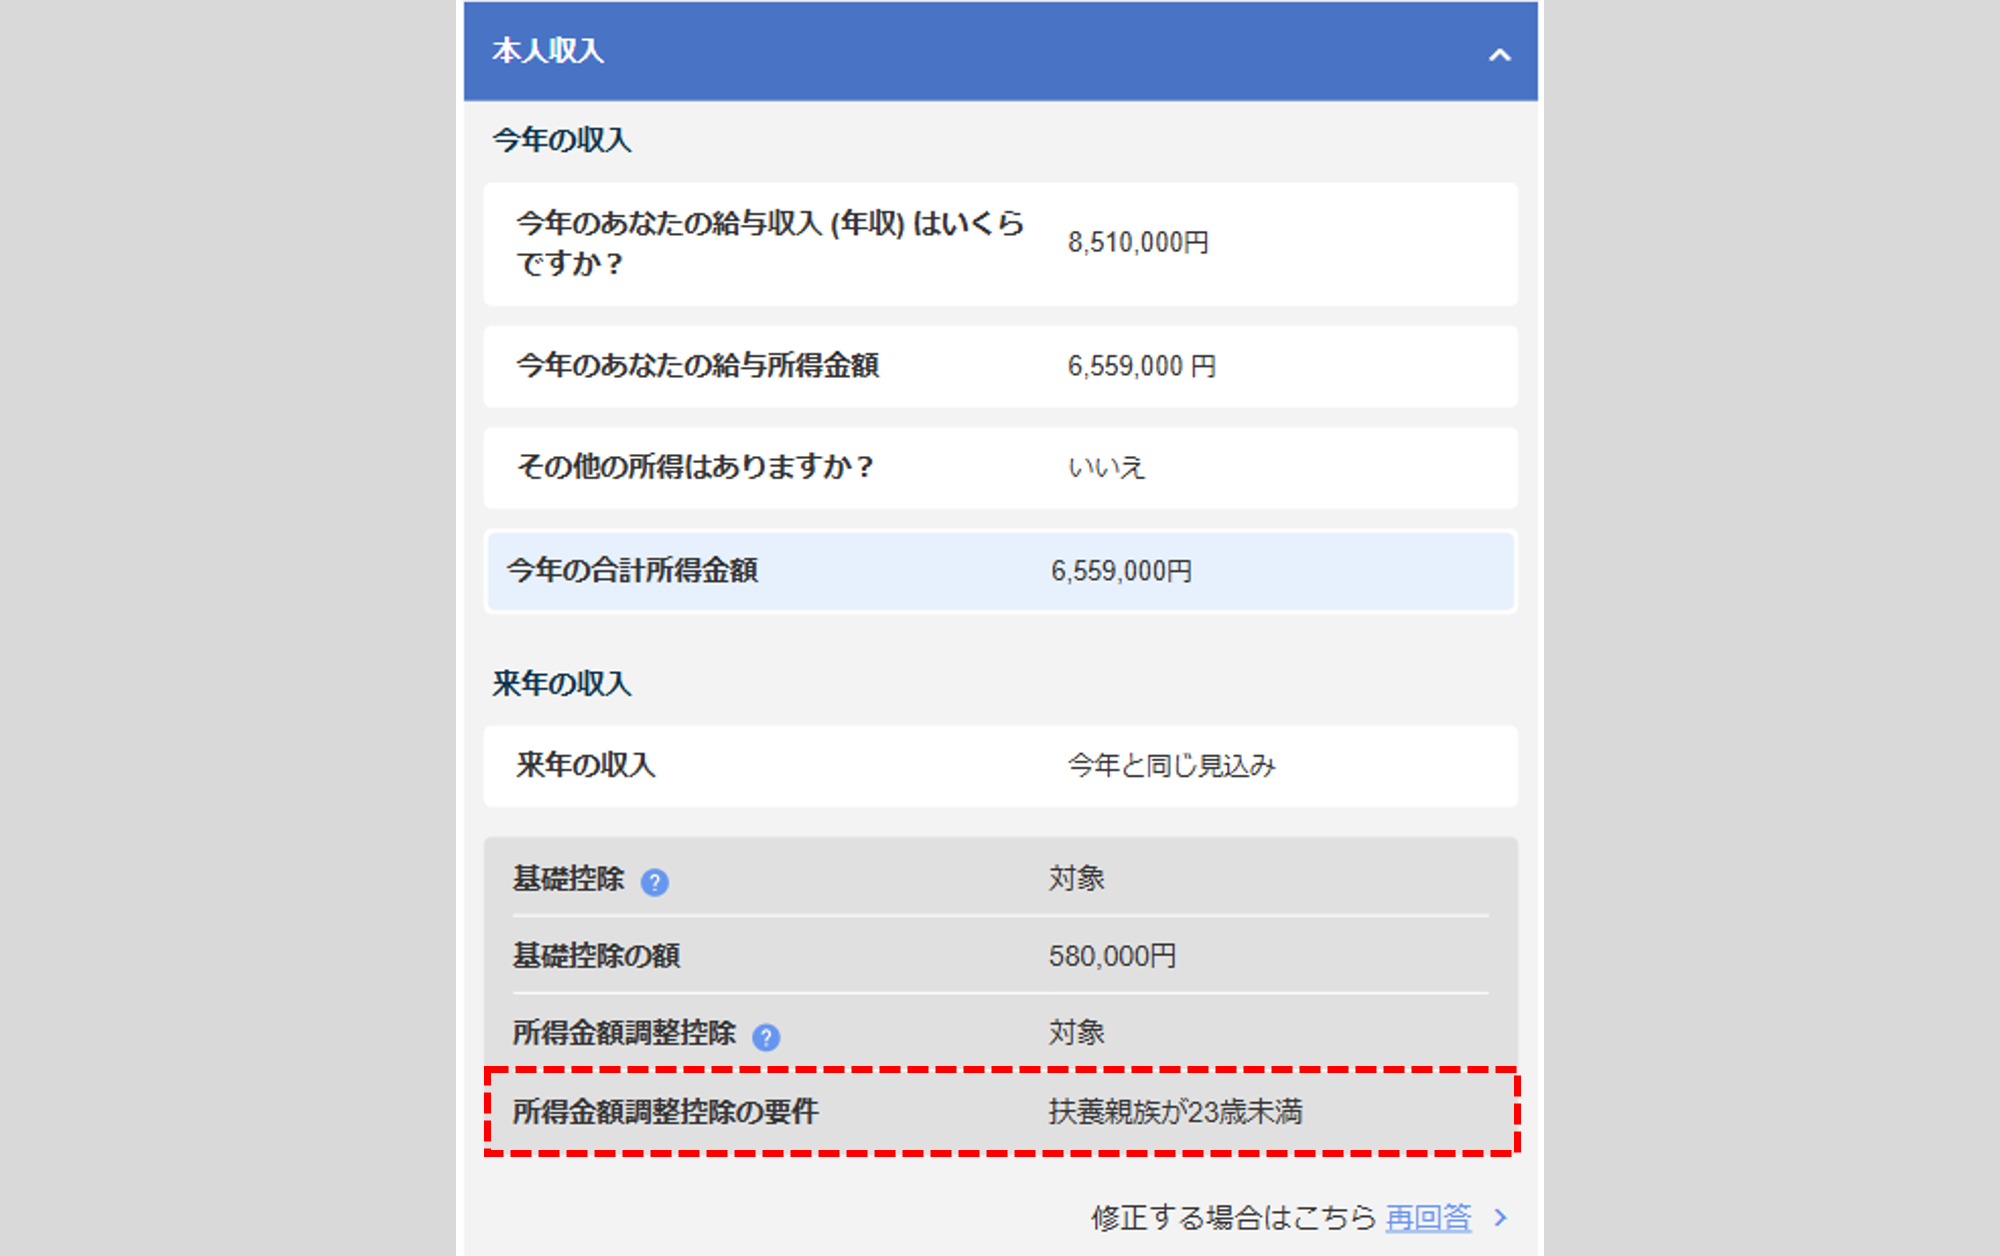Click the 来年の収入 section heading
Image resolution: width=2000 pixels, height=1256 pixels.
click(561, 684)
